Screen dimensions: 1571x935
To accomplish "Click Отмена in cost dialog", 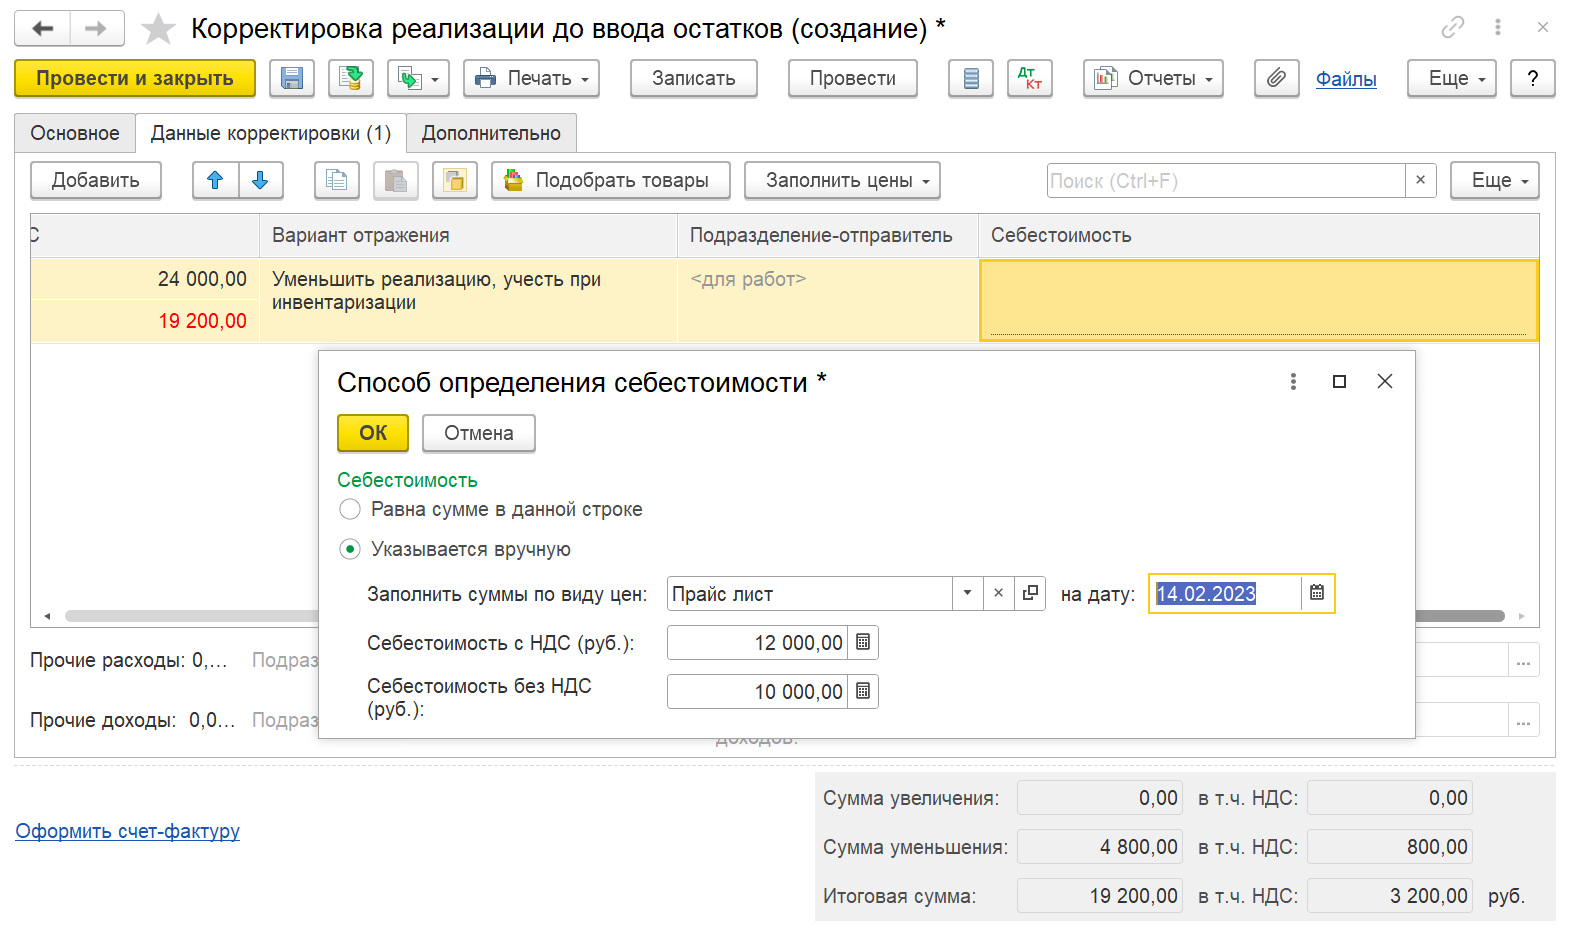I will point(479,433).
